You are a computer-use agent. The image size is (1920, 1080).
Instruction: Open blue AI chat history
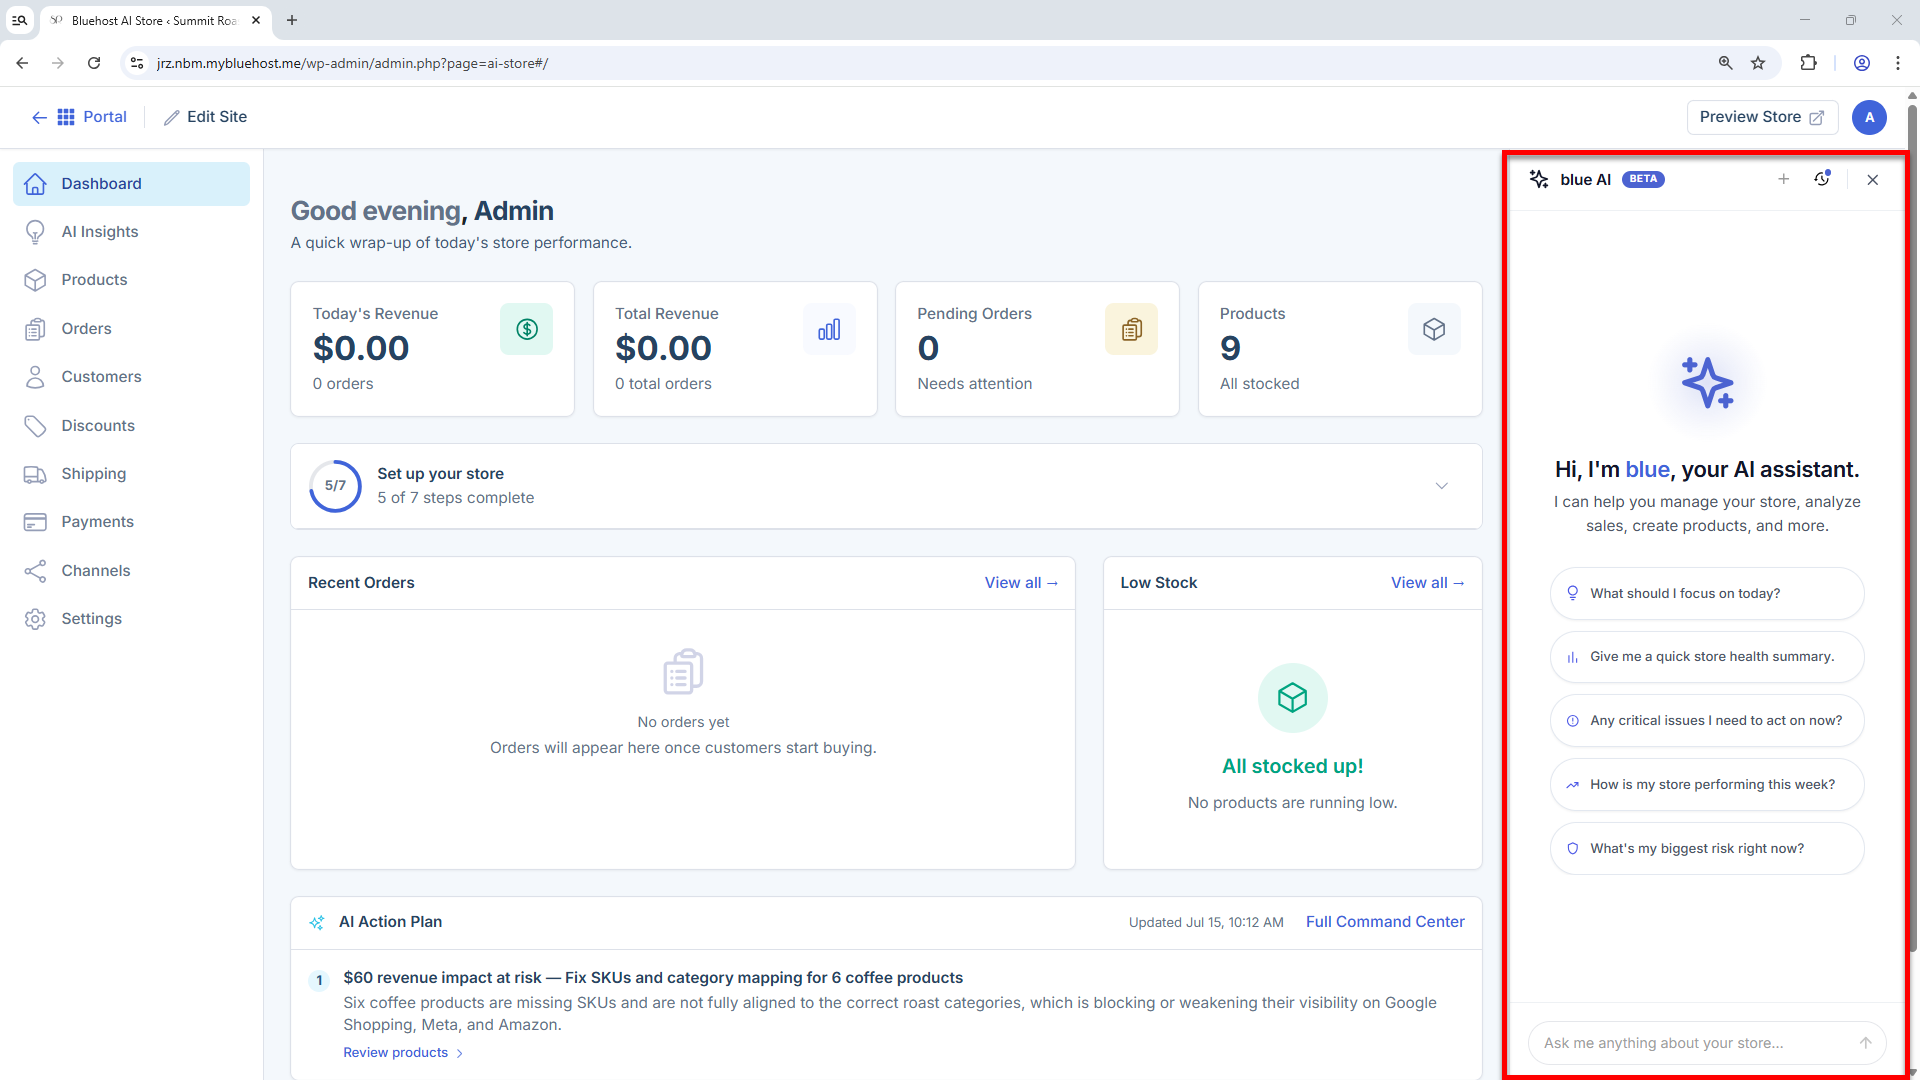pos(1822,179)
